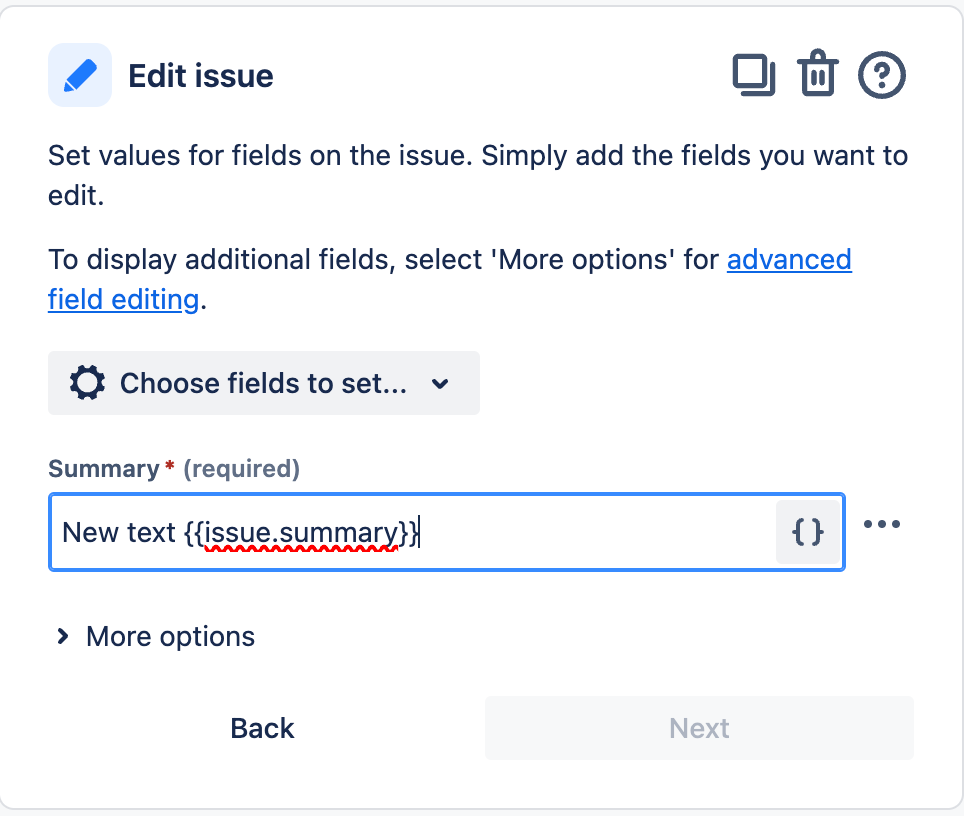This screenshot has height=816, width=964.
Task: Focus the Summary text input field
Action: [600, 532]
